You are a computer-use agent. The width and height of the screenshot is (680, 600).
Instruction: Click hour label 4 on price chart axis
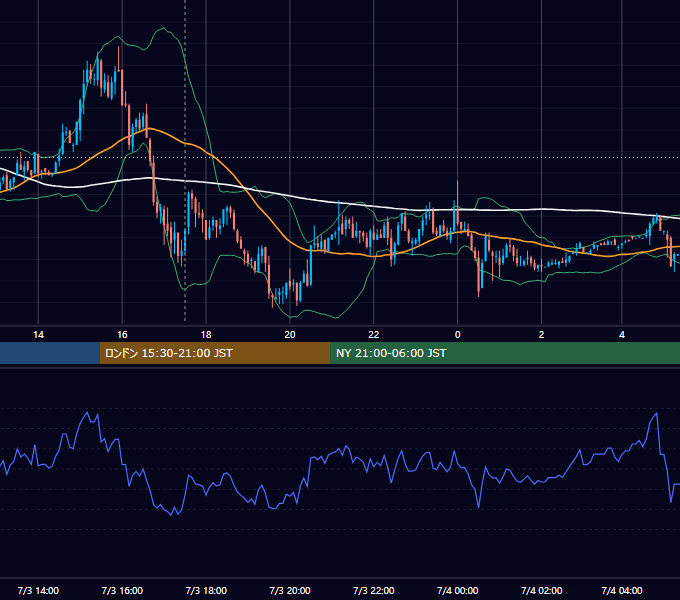(x=621, y=335)
